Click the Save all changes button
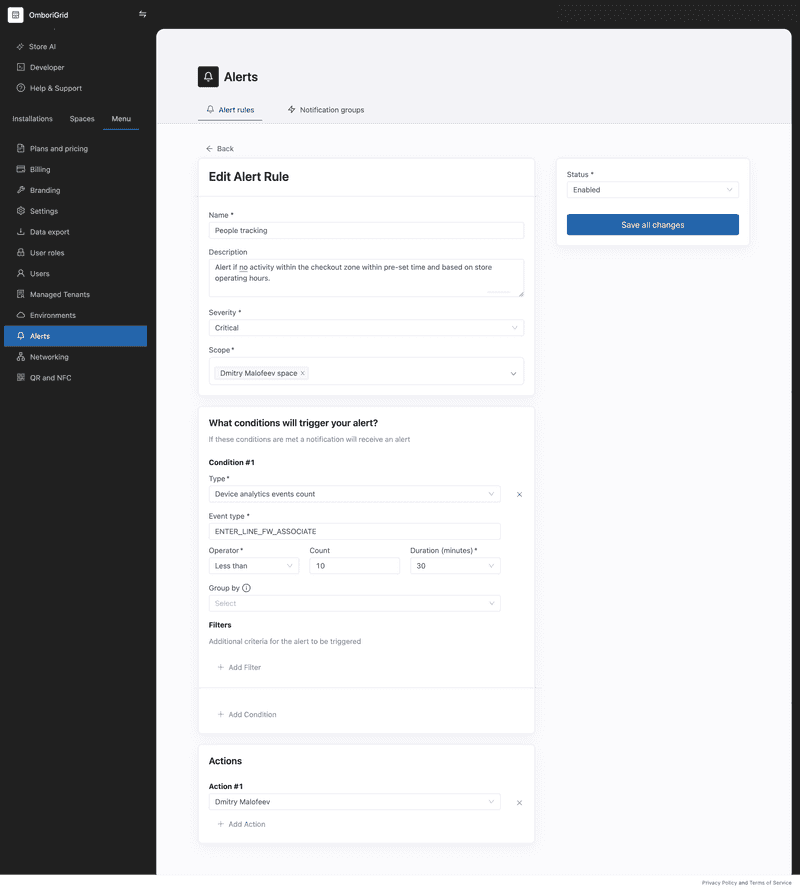This screenshot has height=891, width=800. (x=652, y=224)
